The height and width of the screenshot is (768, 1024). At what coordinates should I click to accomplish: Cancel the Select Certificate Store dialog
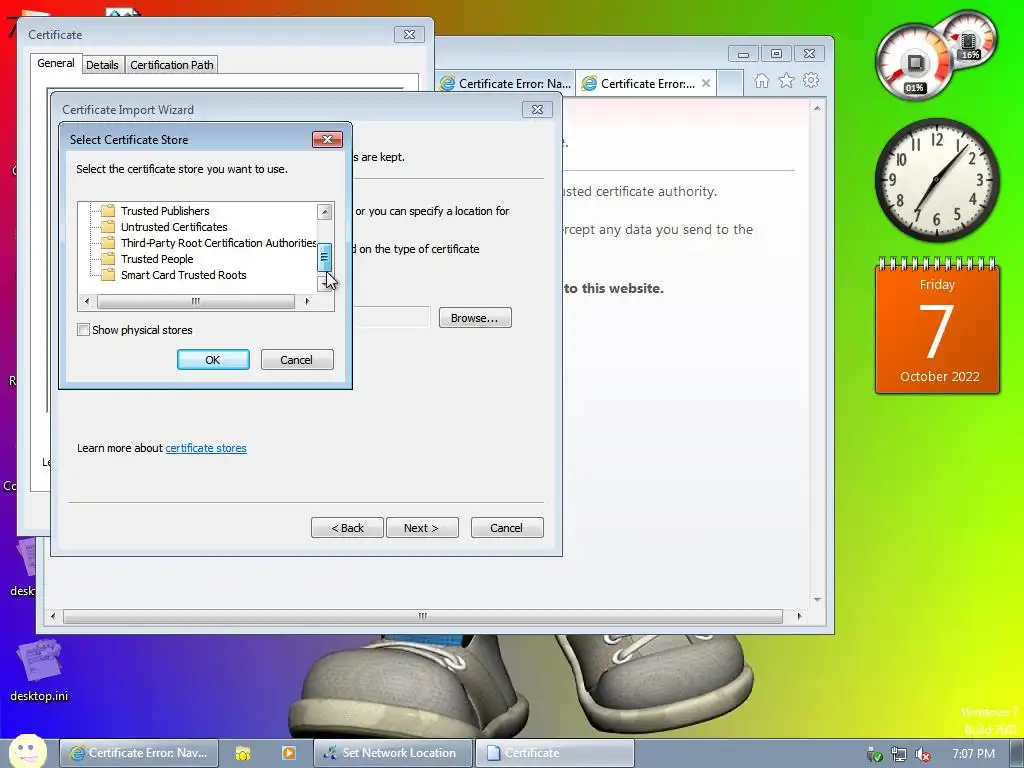[x=297, y=360]
